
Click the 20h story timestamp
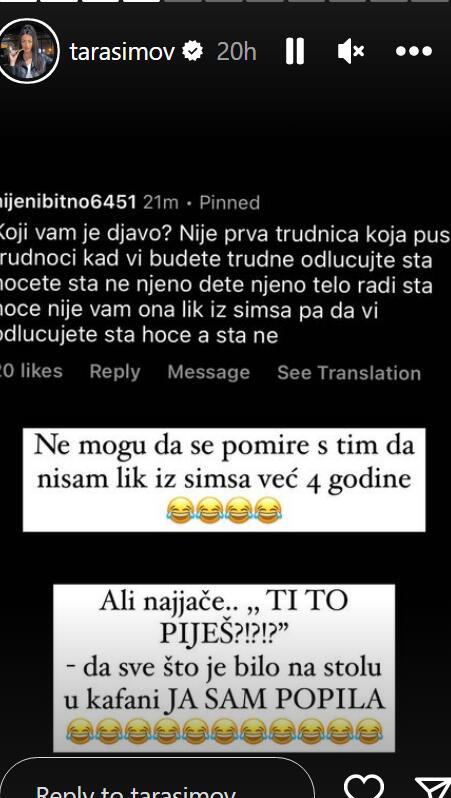click(x=237, y=51)
